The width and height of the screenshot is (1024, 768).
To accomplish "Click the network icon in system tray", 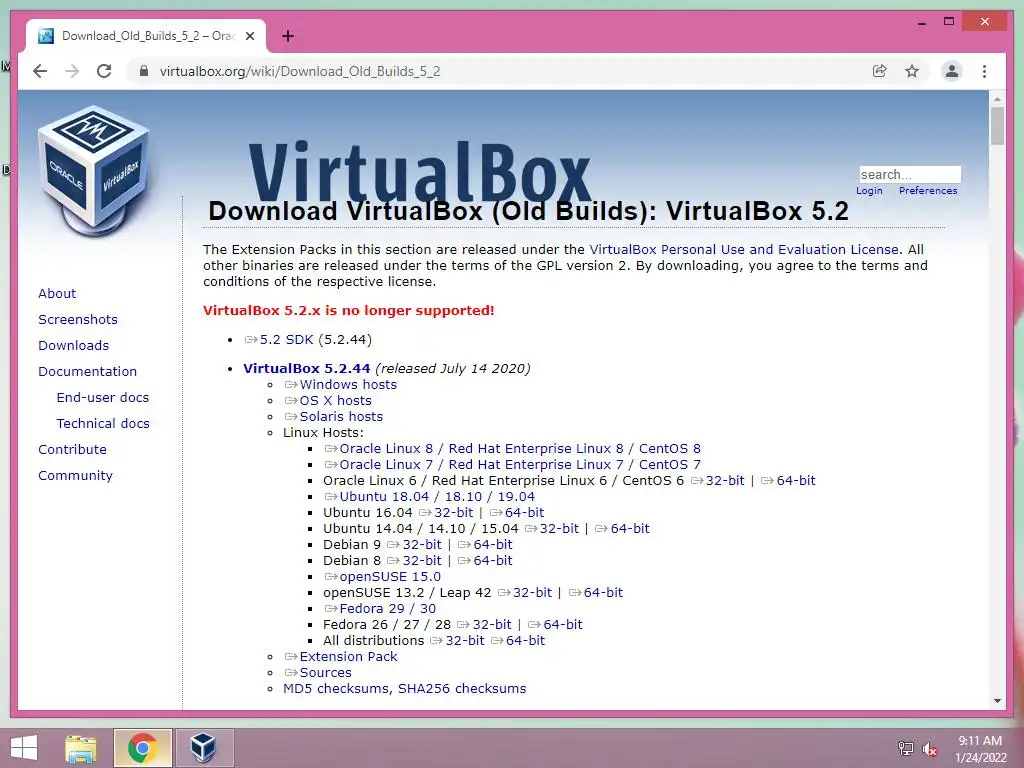I will click(x=905, y=748).
